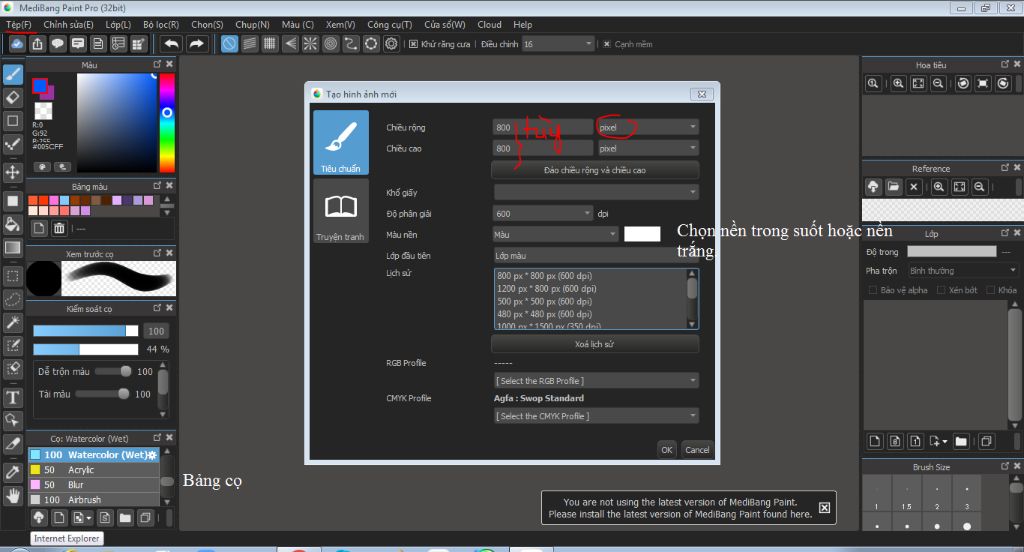Click OK in the new image dialog
The image size is (1024, 552).
point(667,449)
